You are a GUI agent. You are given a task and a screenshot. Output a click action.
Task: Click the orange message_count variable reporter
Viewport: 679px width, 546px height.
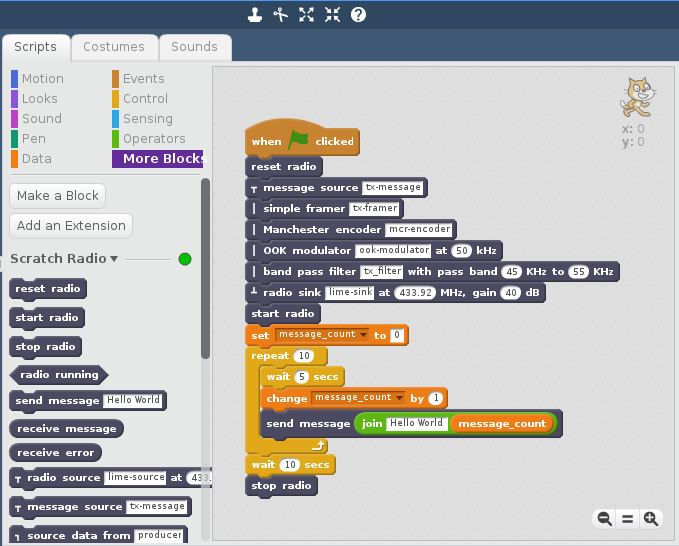(502, 423)
